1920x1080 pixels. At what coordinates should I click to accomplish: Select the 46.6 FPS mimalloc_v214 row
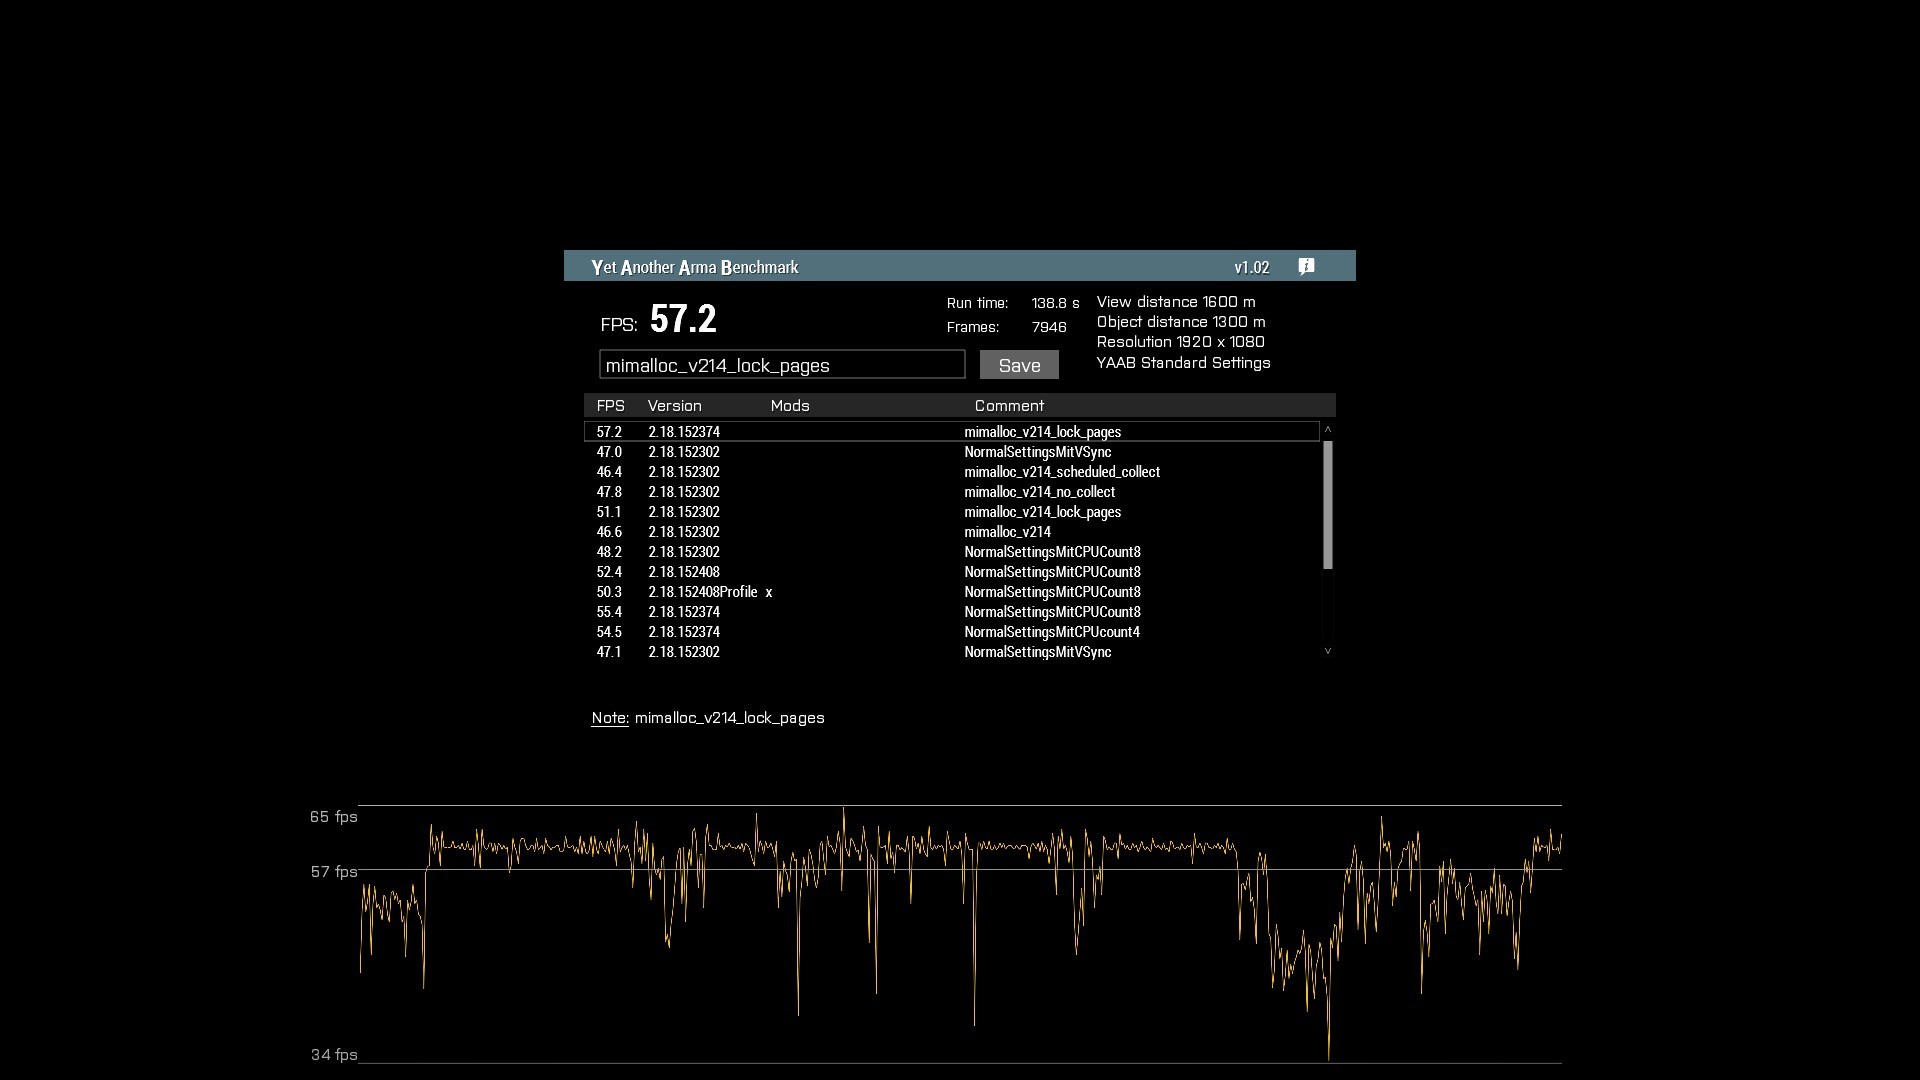pos(952,532)
